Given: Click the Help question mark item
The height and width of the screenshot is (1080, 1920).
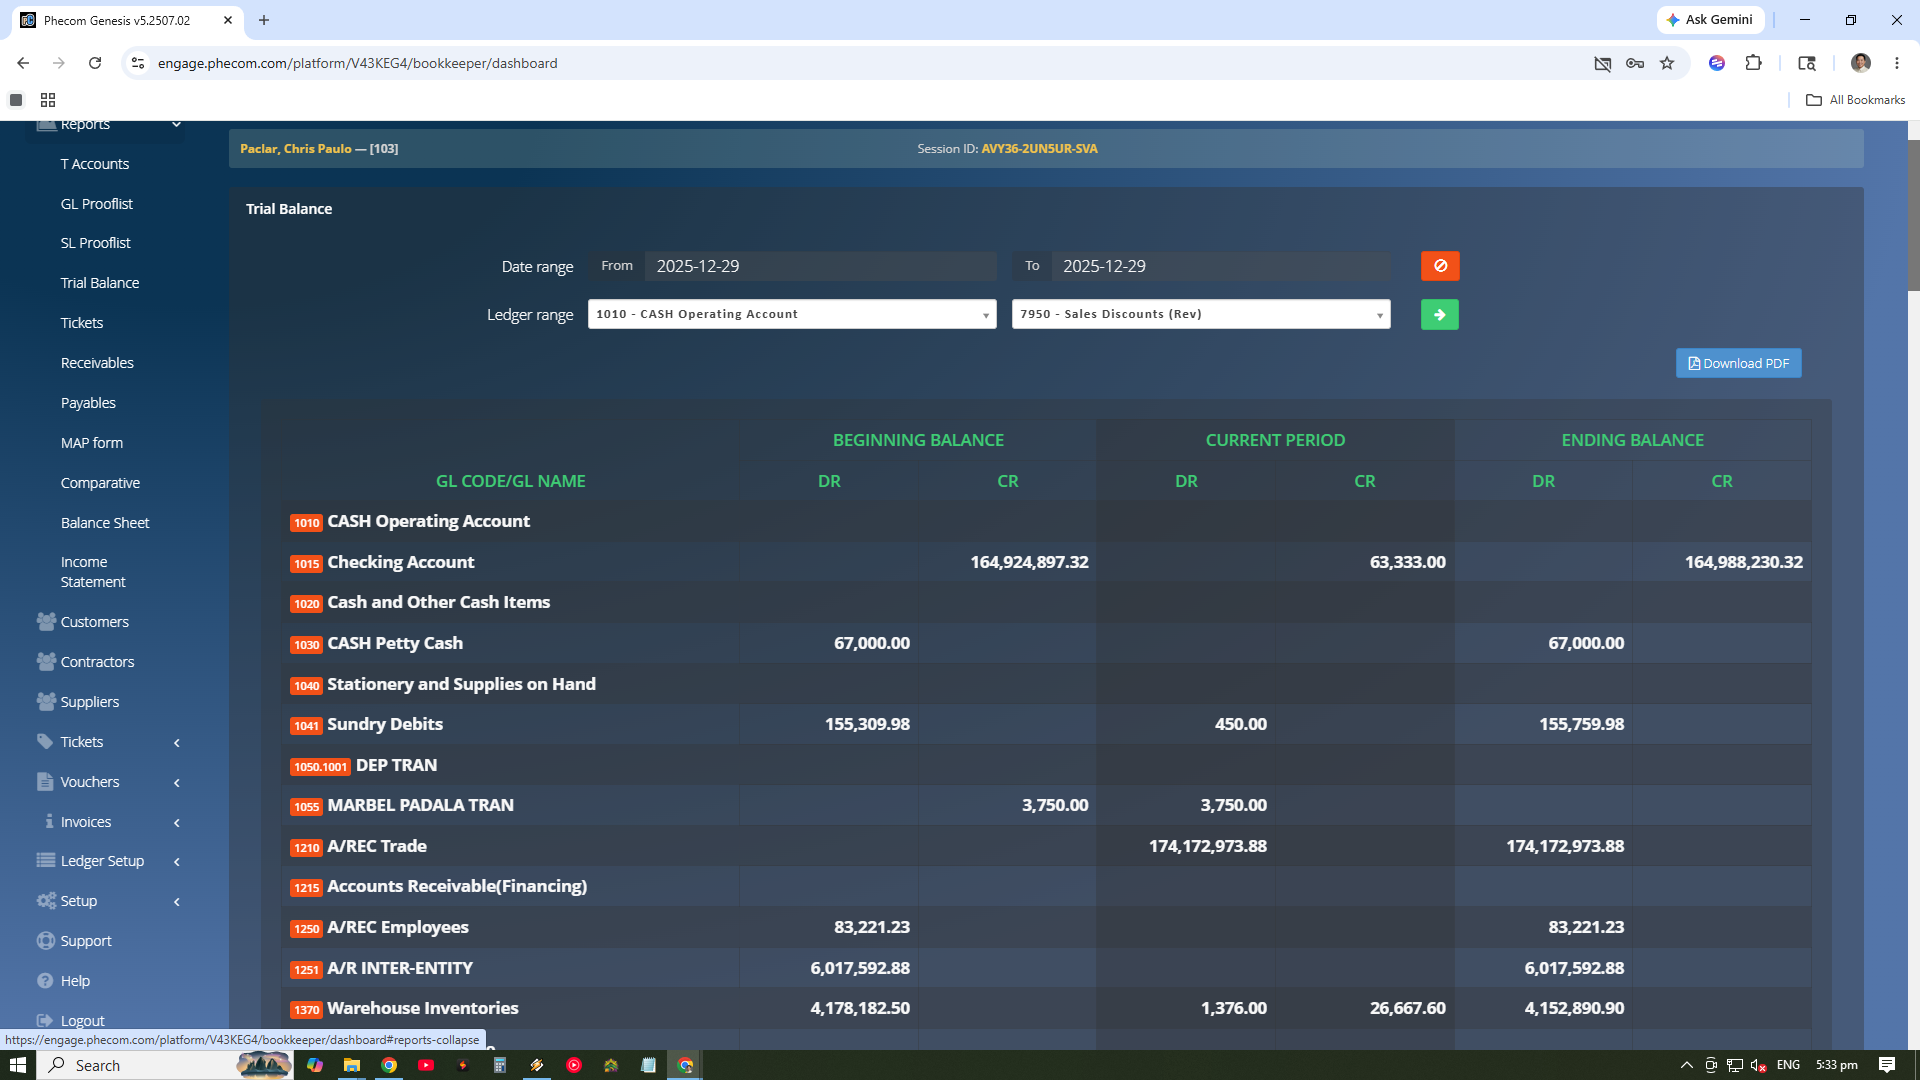Looking at the screenshot, I should [45, 981].
